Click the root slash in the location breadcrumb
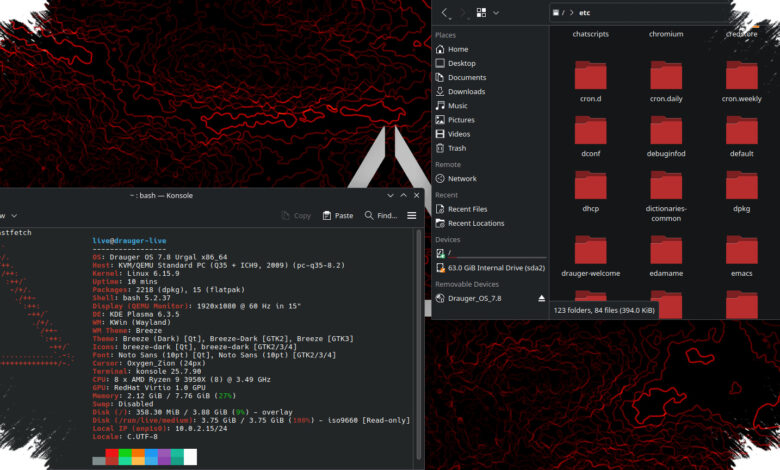Viewport: 780px width, 470px height. (563, 13)
